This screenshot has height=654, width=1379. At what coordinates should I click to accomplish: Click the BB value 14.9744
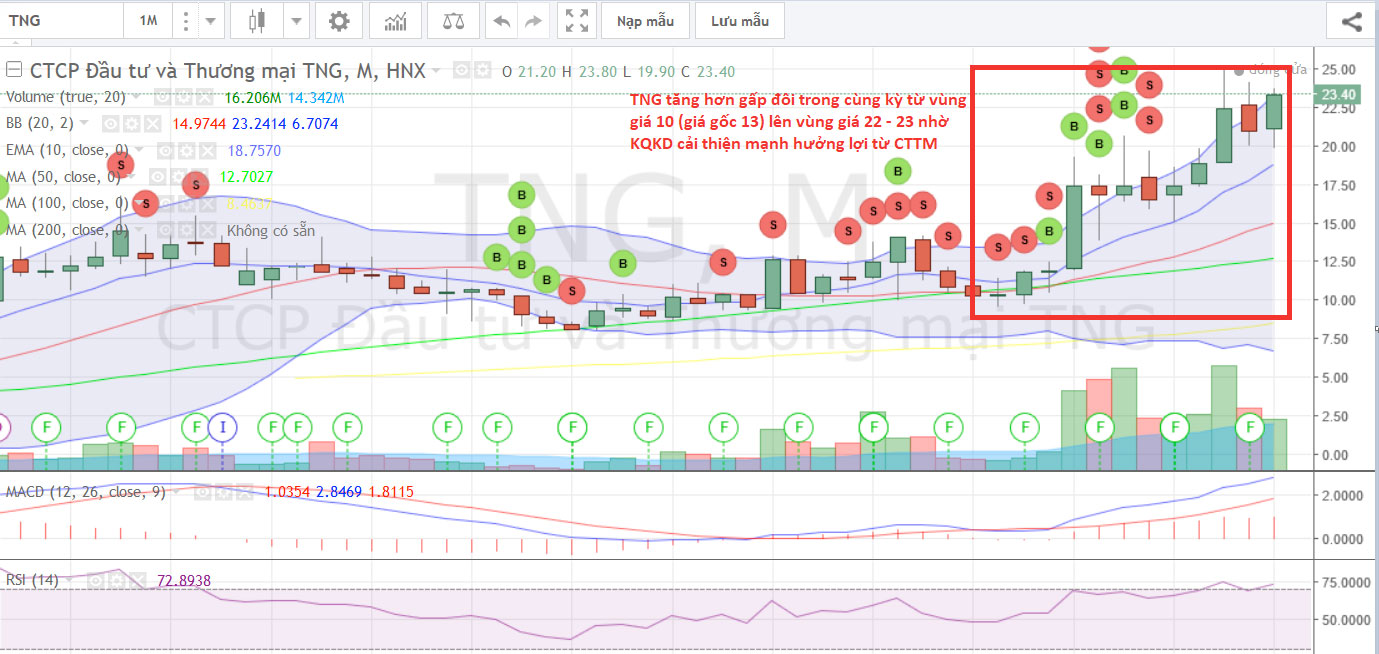(x=199, y=124)
